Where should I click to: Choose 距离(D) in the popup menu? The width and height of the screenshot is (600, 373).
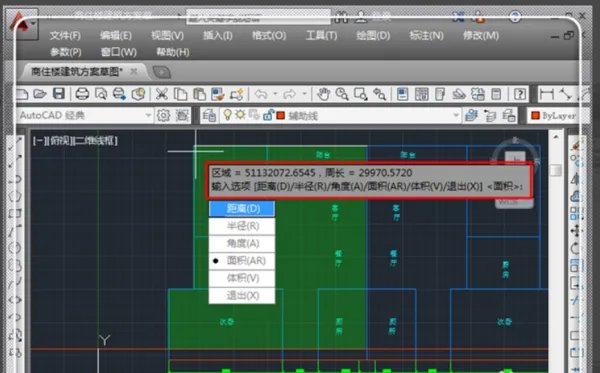point(242,209)
